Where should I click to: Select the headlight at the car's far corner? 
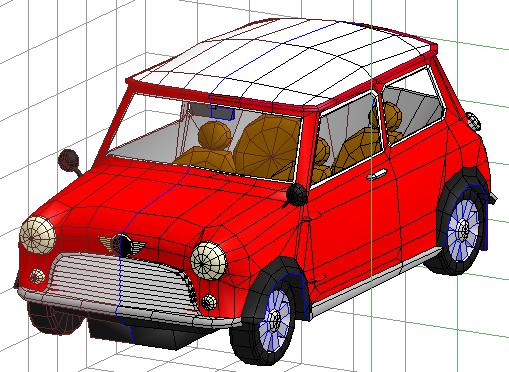pos(37,235)
